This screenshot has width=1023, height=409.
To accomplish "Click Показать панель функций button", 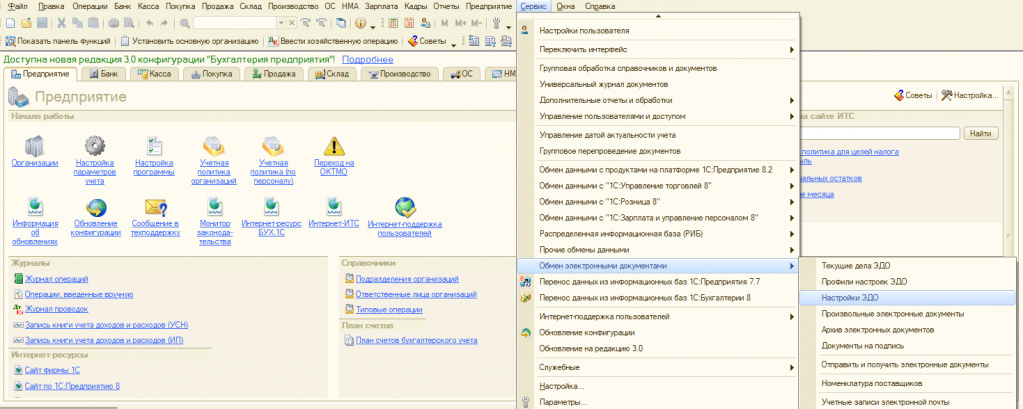I will point(57,42).
